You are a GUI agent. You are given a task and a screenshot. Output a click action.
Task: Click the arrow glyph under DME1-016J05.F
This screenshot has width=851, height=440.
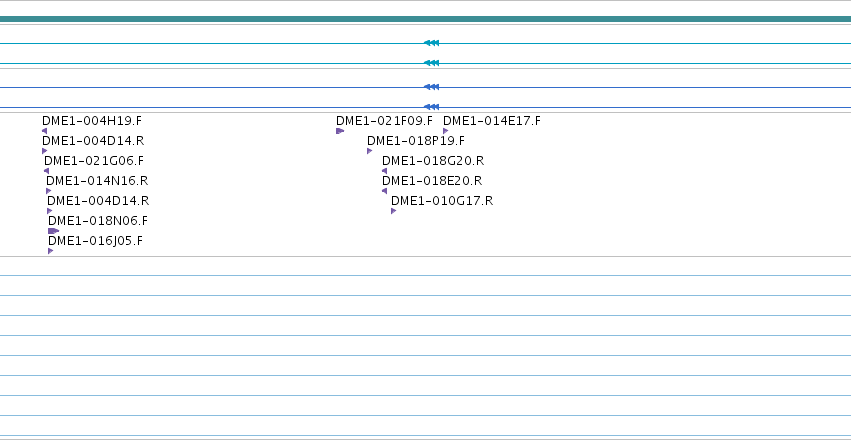tap(50, 251)
